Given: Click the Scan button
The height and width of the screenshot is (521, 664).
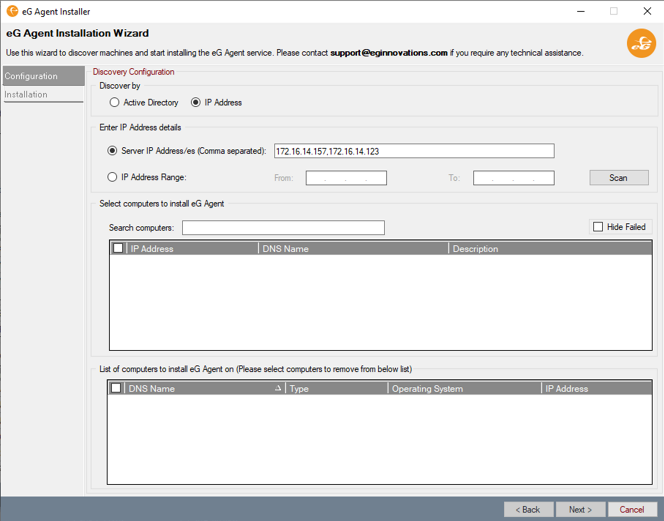Looking at the screenshot, I should [x=619, y=178].
